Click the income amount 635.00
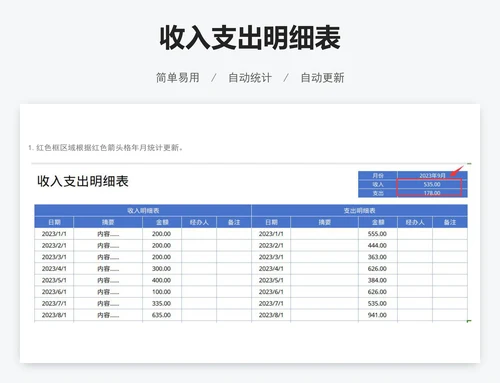This screenshot has width=500, height=383. point(161,315)
